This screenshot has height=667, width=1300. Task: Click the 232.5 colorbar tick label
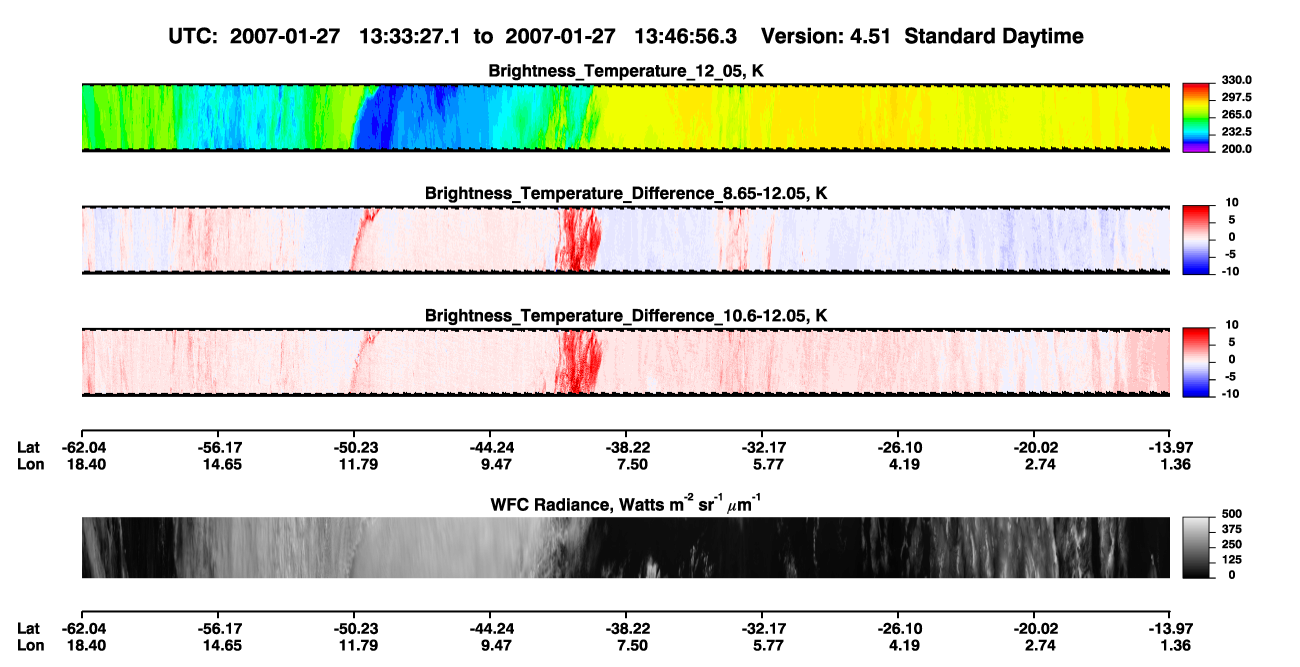(x=1236, y=131)
